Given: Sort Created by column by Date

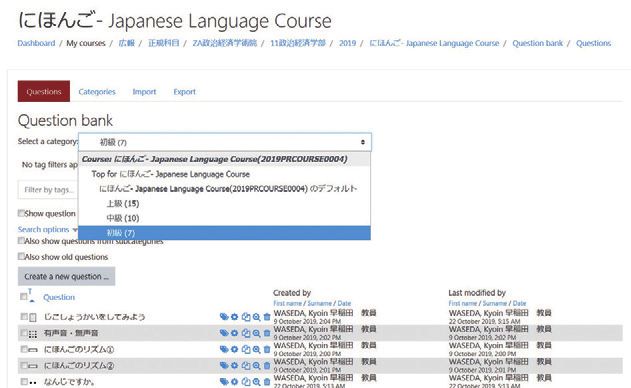Looking at the screenshot, I should (344, 303).
